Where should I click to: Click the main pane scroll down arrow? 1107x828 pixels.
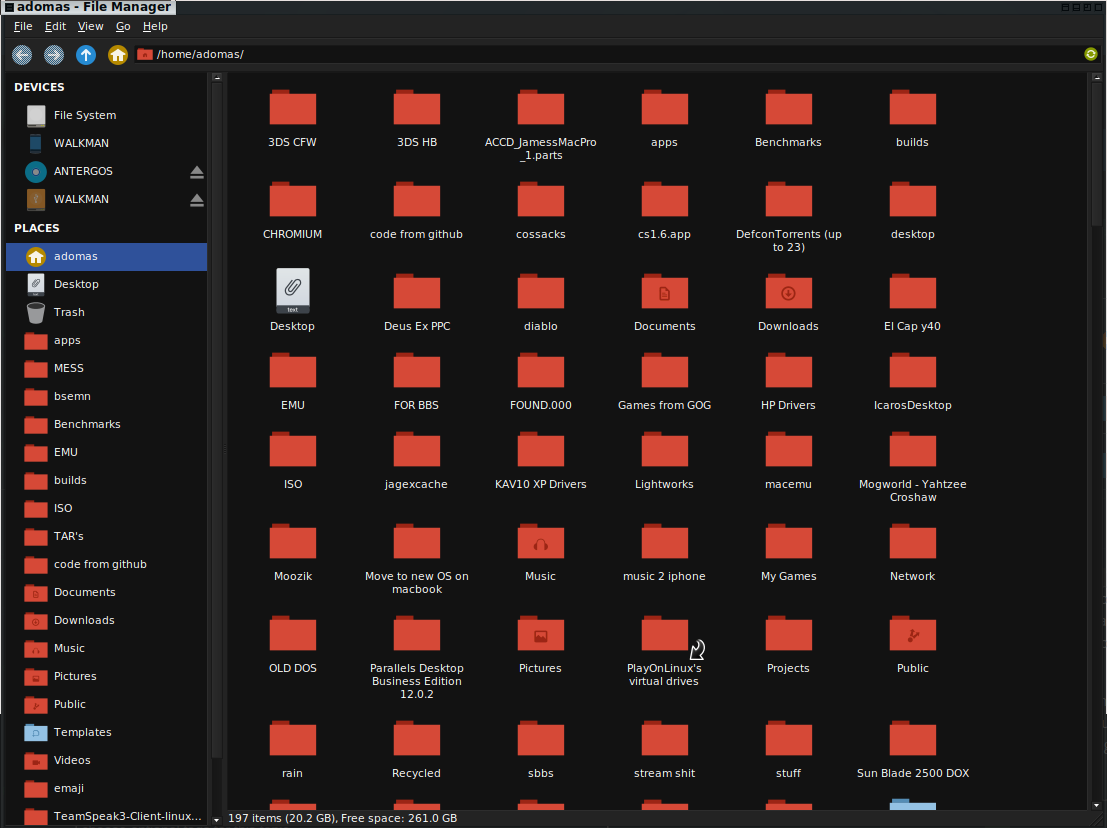(x=1096, y=805)
